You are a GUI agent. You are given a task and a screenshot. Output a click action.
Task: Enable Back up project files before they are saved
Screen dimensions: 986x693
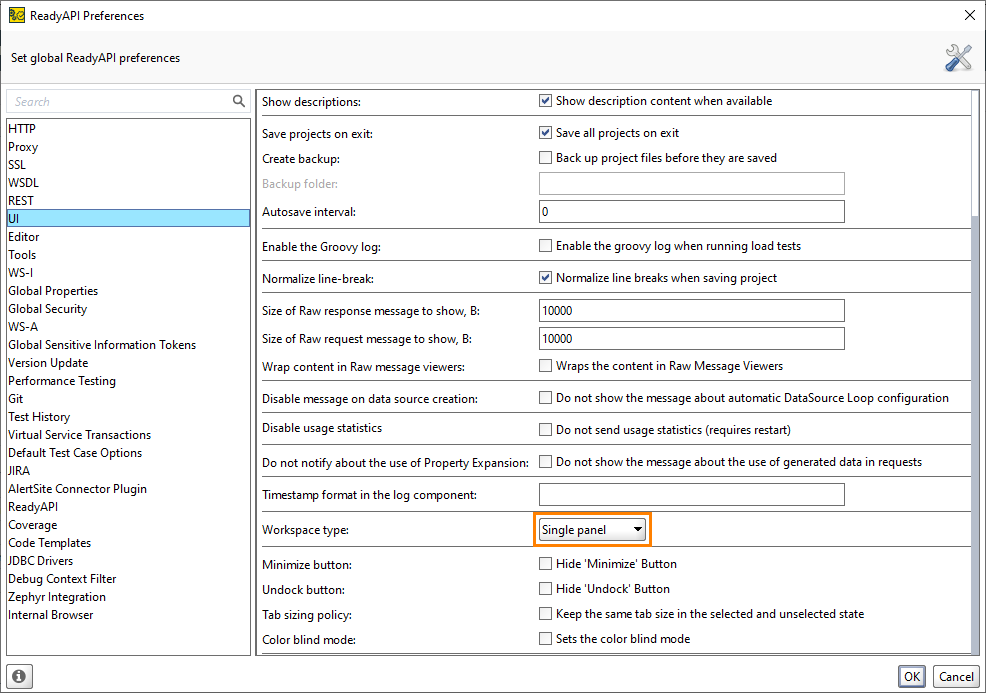point(546,156)
